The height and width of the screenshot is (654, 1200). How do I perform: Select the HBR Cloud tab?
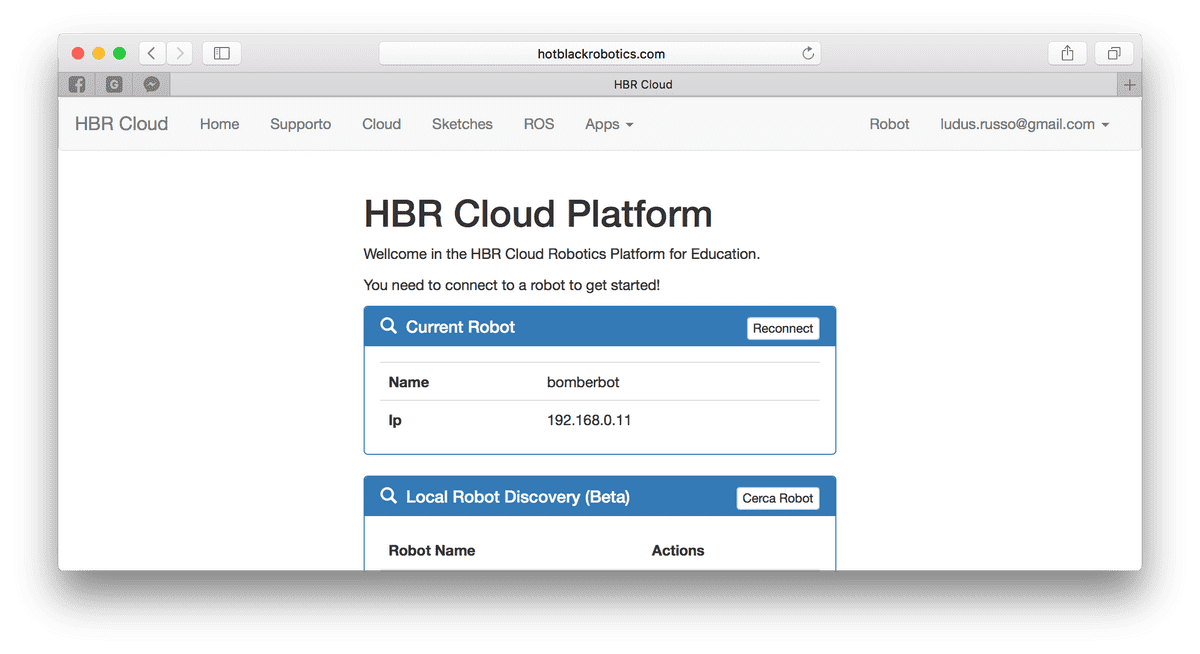point(643,85)
